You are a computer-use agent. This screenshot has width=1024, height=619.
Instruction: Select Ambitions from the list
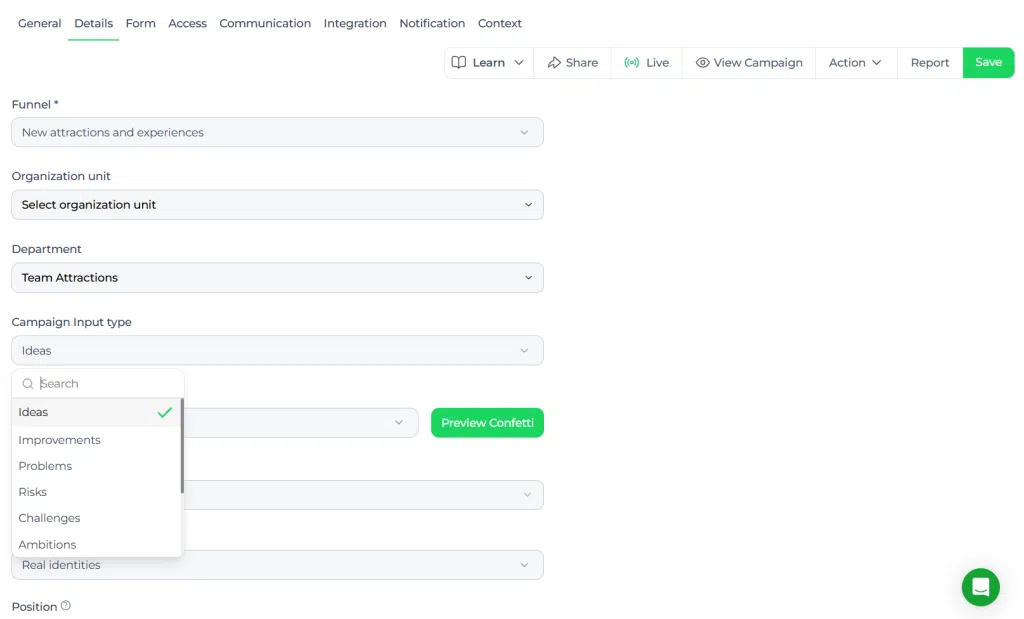(96, 545)
